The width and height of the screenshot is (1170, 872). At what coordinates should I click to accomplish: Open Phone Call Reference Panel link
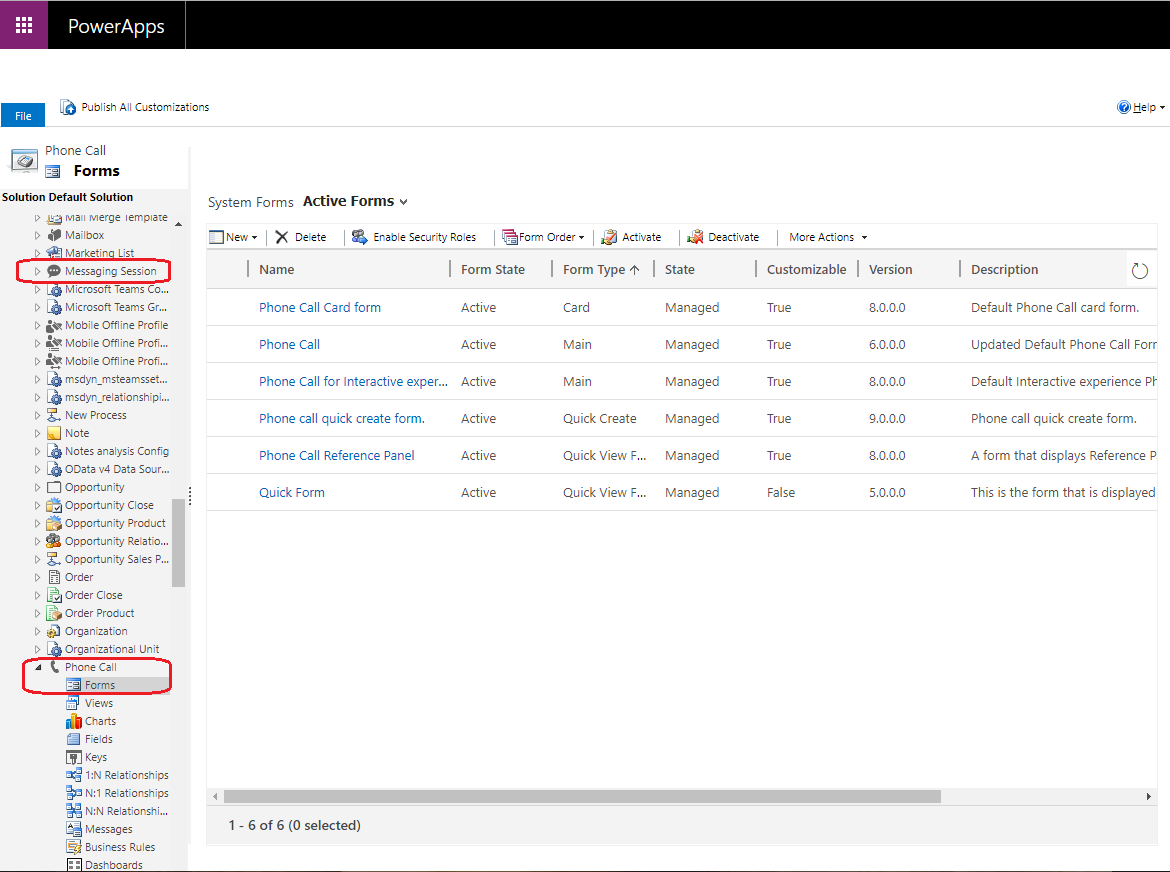[336, 456]
